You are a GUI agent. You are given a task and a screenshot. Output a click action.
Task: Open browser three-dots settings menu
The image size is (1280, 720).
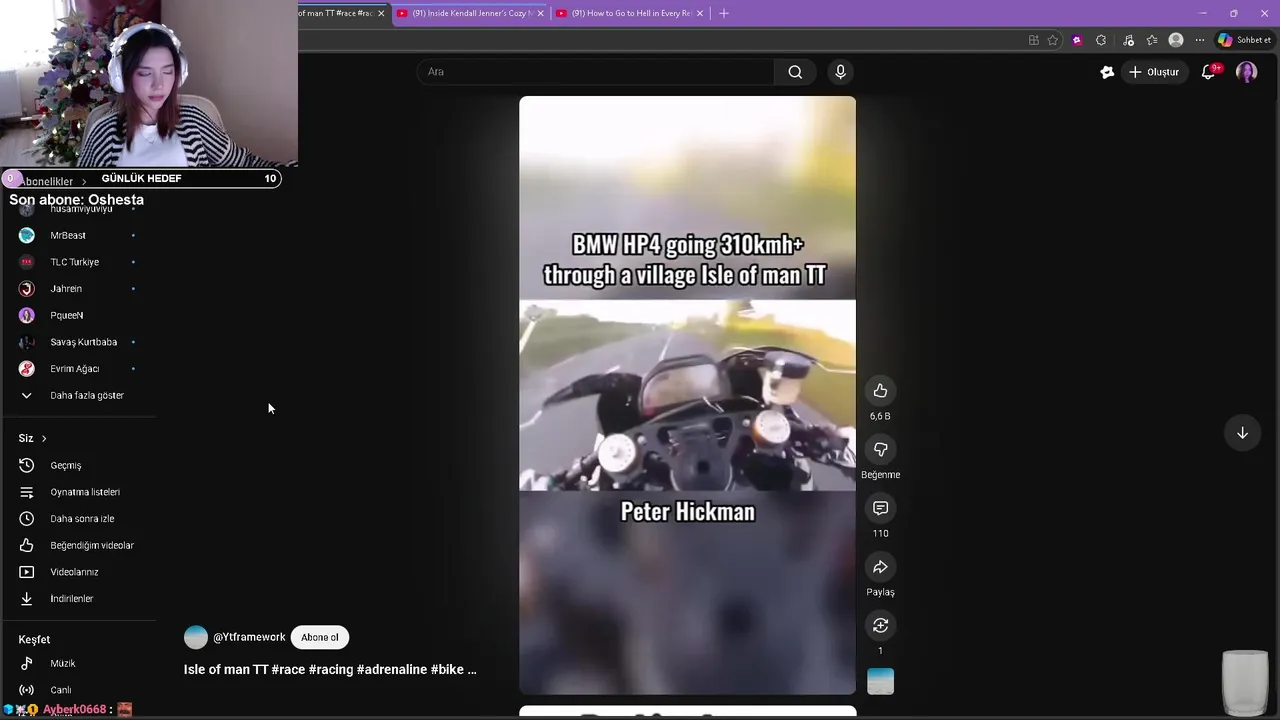(x=1200, y=40)
